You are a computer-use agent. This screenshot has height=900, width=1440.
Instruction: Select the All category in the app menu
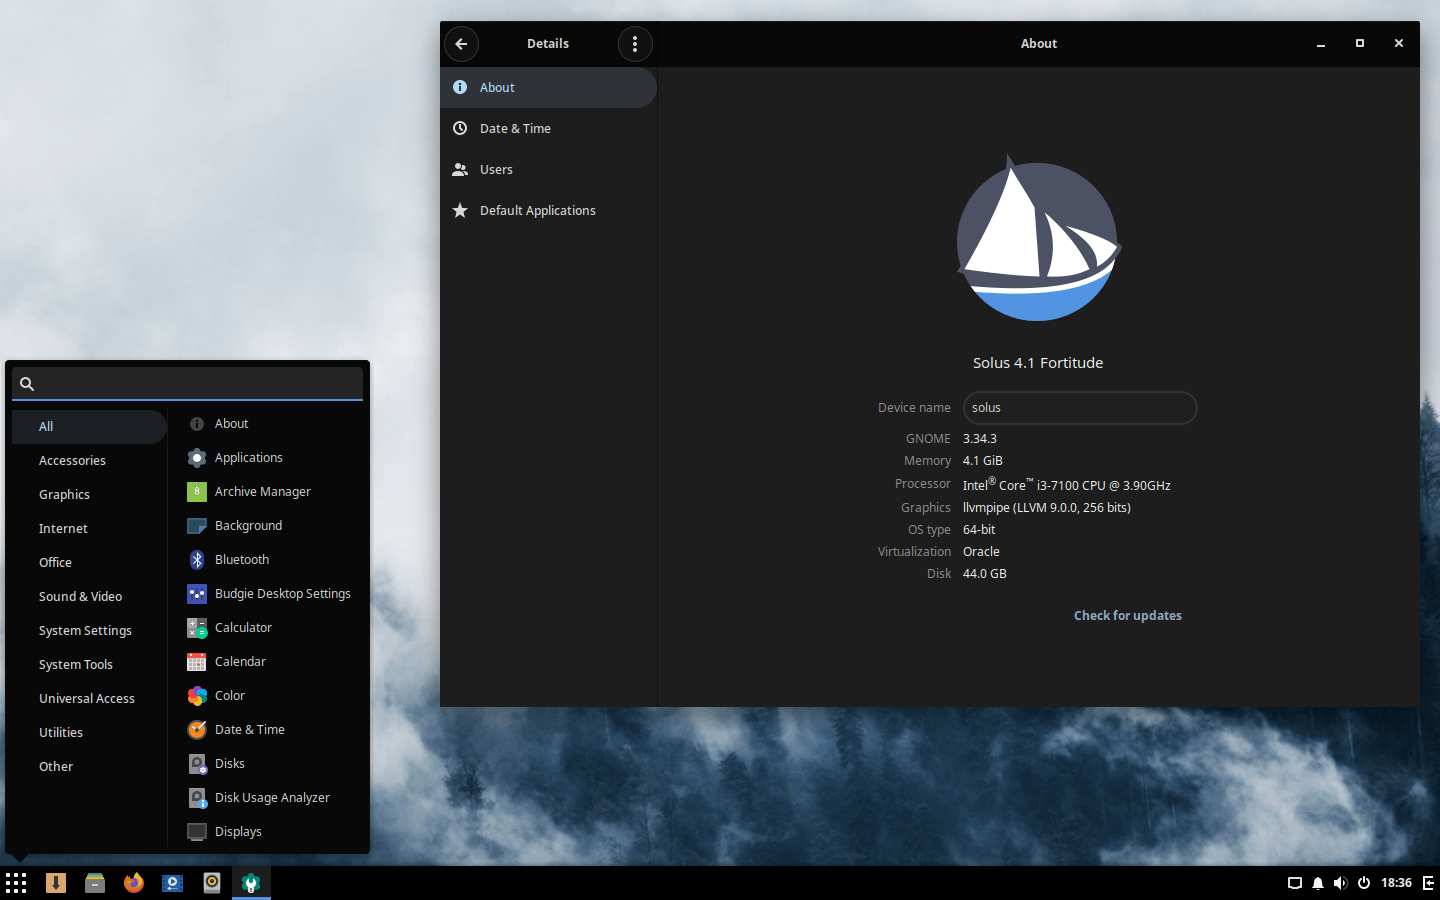click(x=89, y=427)
